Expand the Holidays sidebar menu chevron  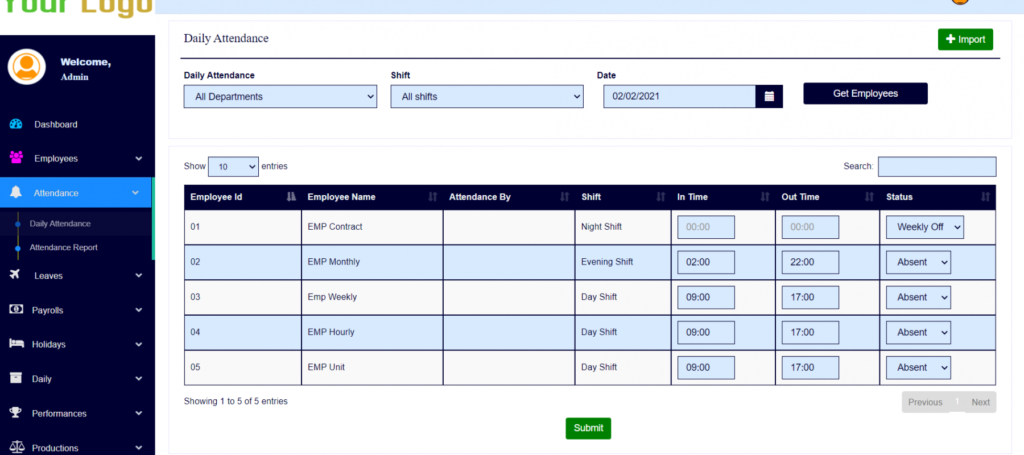[138, 344]
